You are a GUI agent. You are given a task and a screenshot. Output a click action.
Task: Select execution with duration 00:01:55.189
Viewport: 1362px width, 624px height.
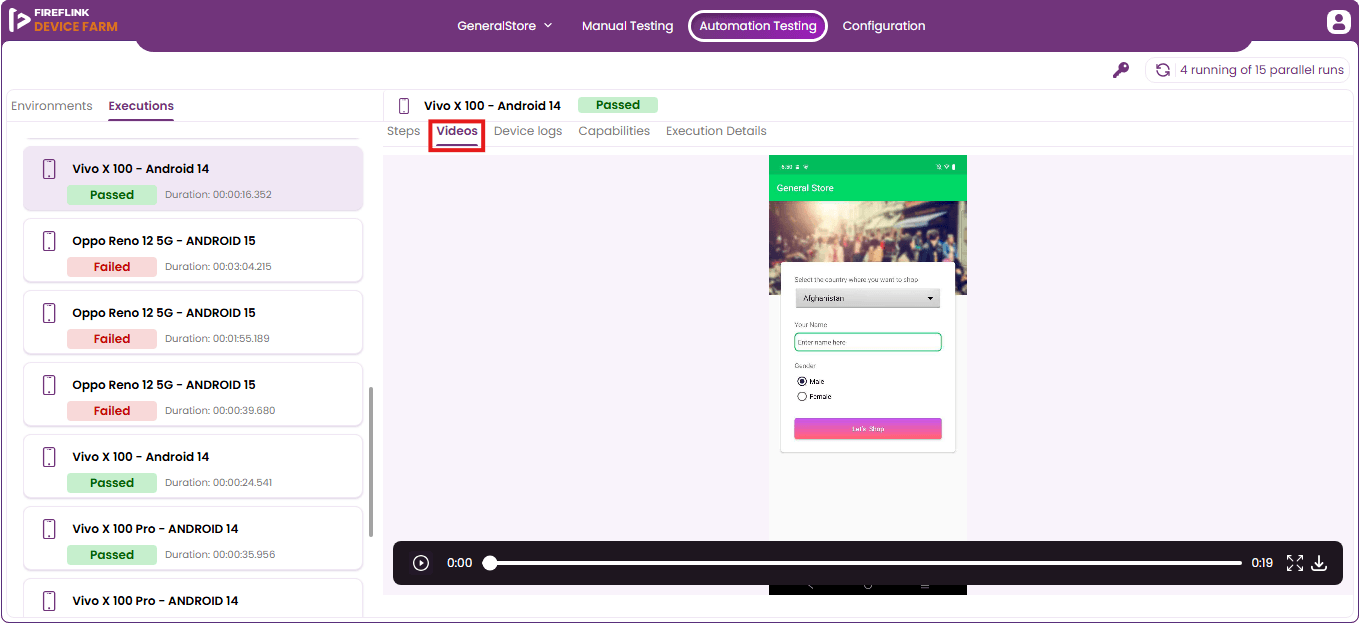pyautogui.click(x=193, y=323)
